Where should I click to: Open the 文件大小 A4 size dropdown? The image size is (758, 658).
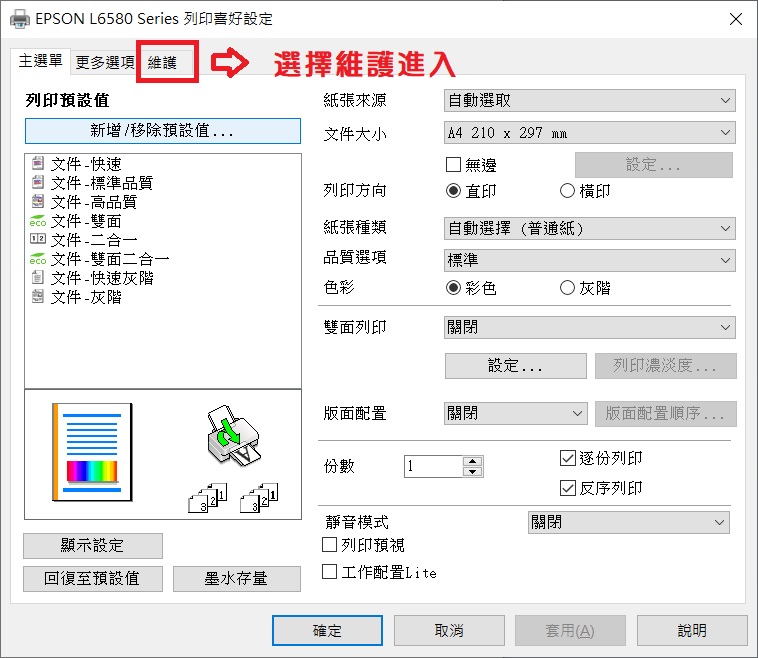(x=590, y=132)
